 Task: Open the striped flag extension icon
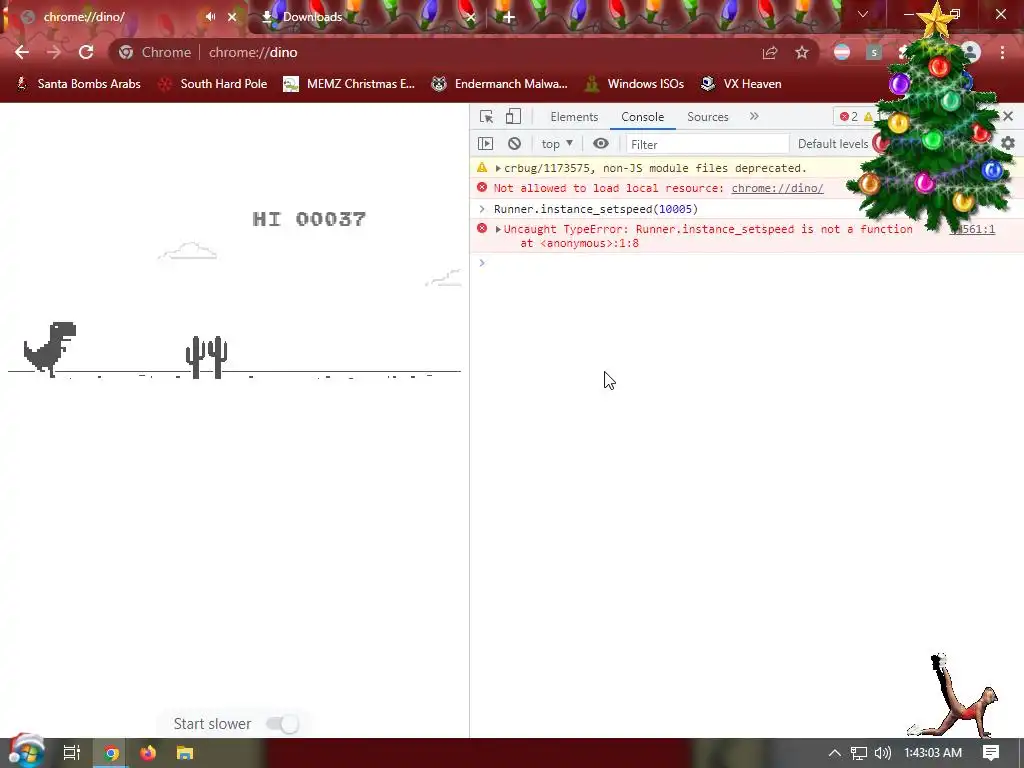coord(842,52)
